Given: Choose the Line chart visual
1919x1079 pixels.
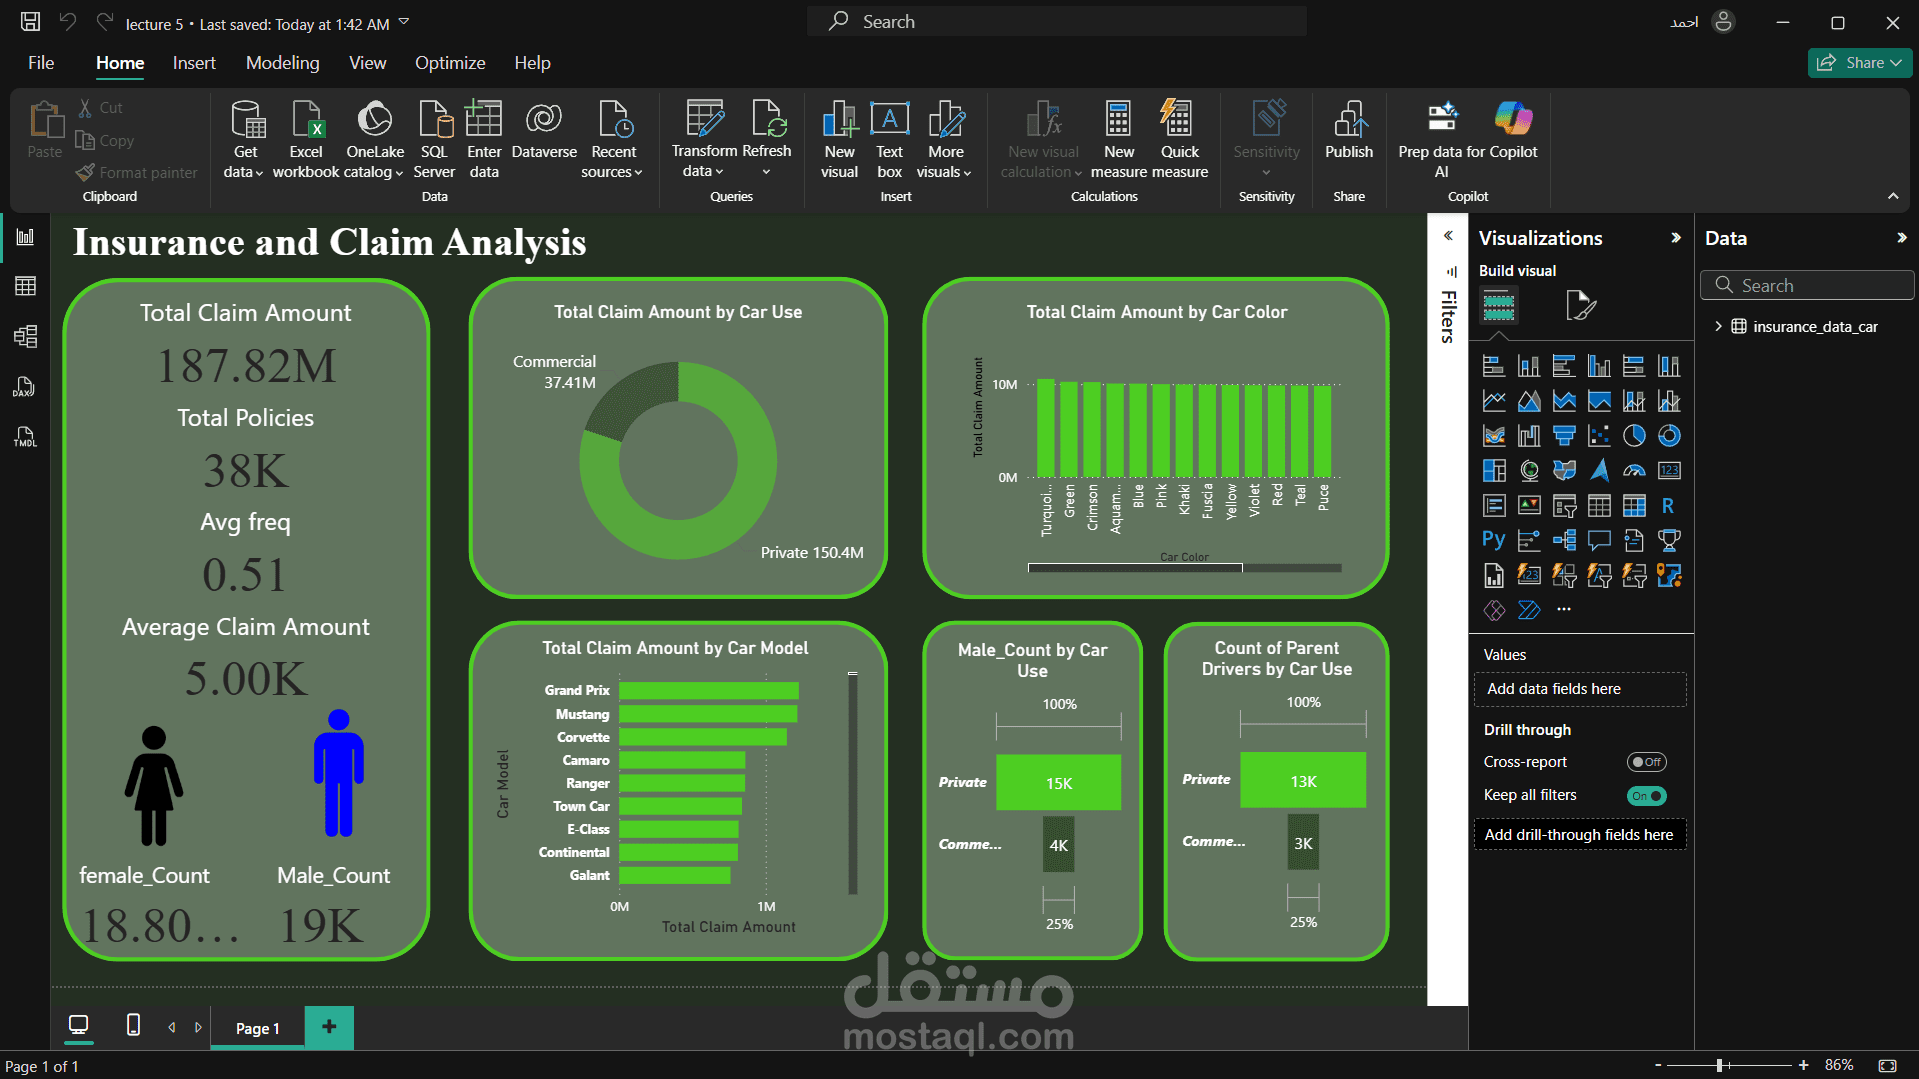Looking at the screenshot, I should tap(1494, 401).
